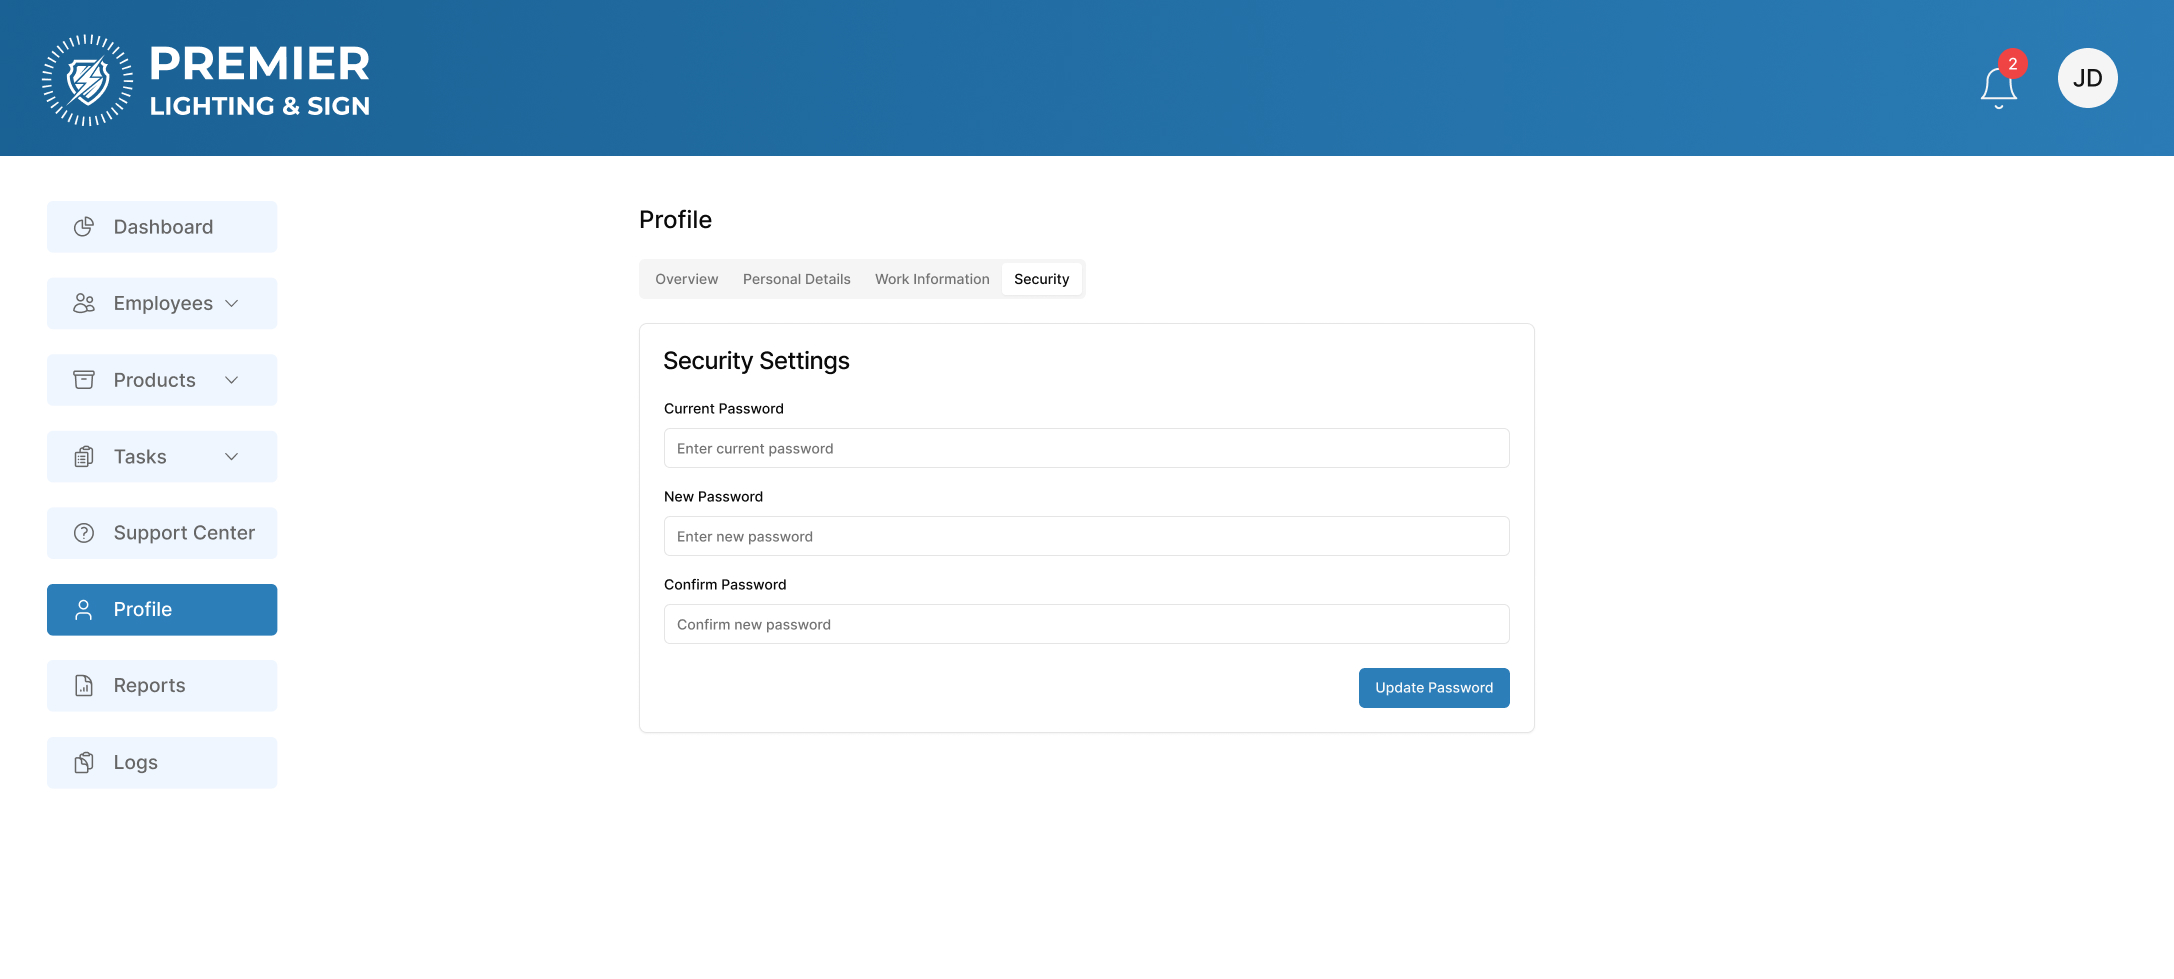This screenshot has width=2174, height=979.
Task: Click the Reports document icon
Action: tap(84, 686)
